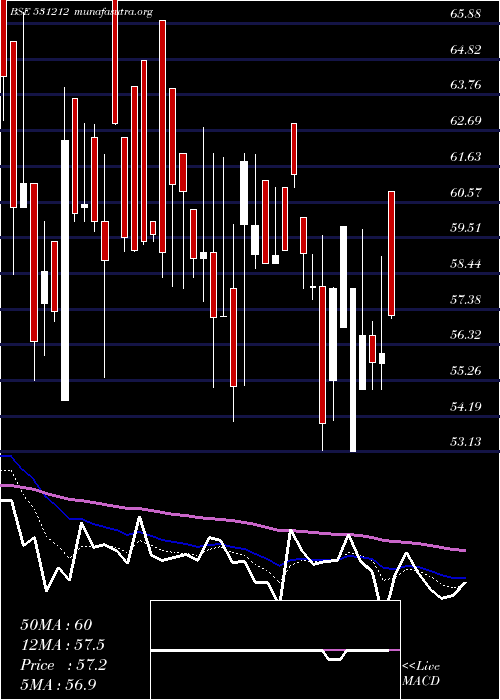Click the Price : 57.2 reading
The width and height of the screenshot is (500, 700).
pos(63,665)
